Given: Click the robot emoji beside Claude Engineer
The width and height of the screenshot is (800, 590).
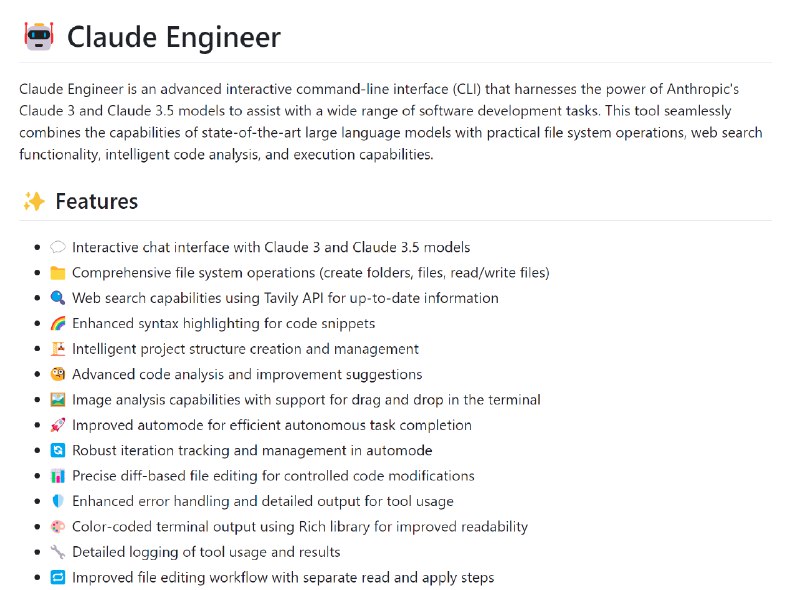Looking at the screenshot, I should pyautogui.click(x=39, y=36).
